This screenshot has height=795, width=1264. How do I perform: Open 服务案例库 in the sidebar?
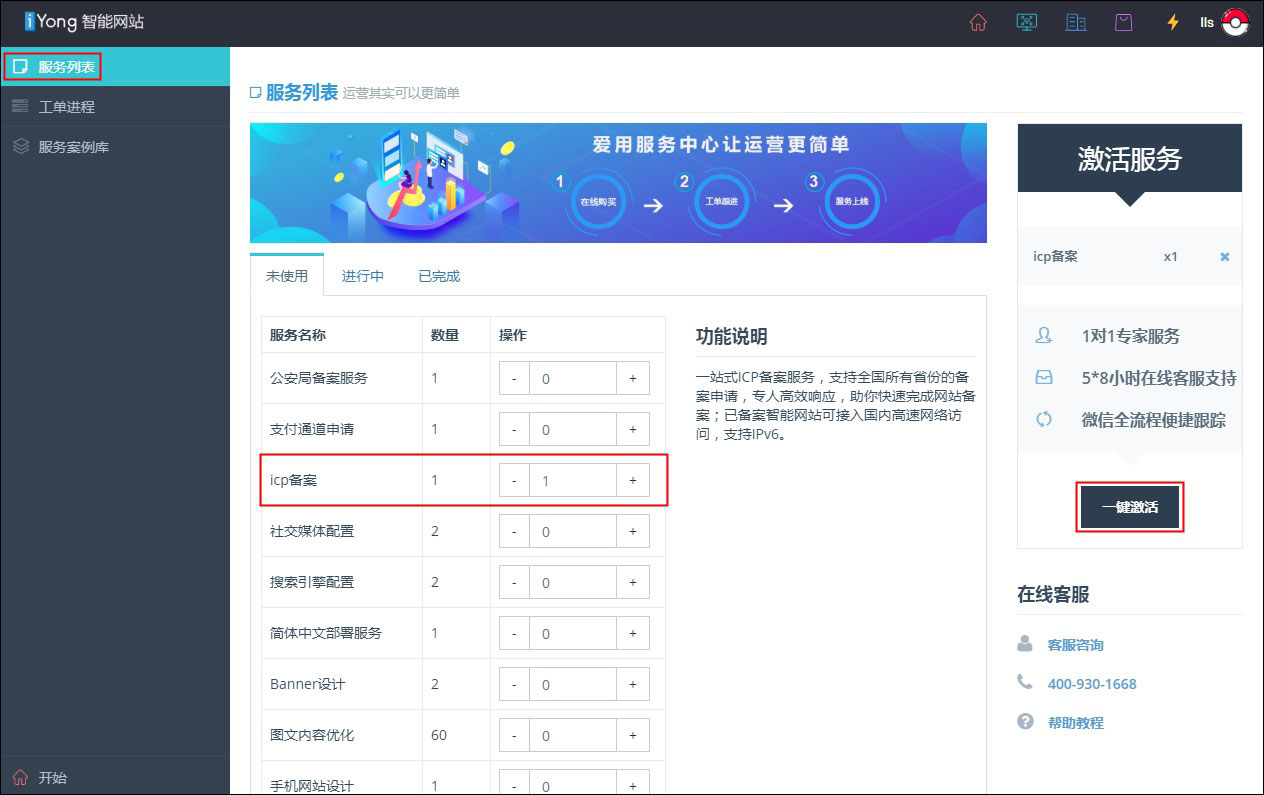coord(73,147)
